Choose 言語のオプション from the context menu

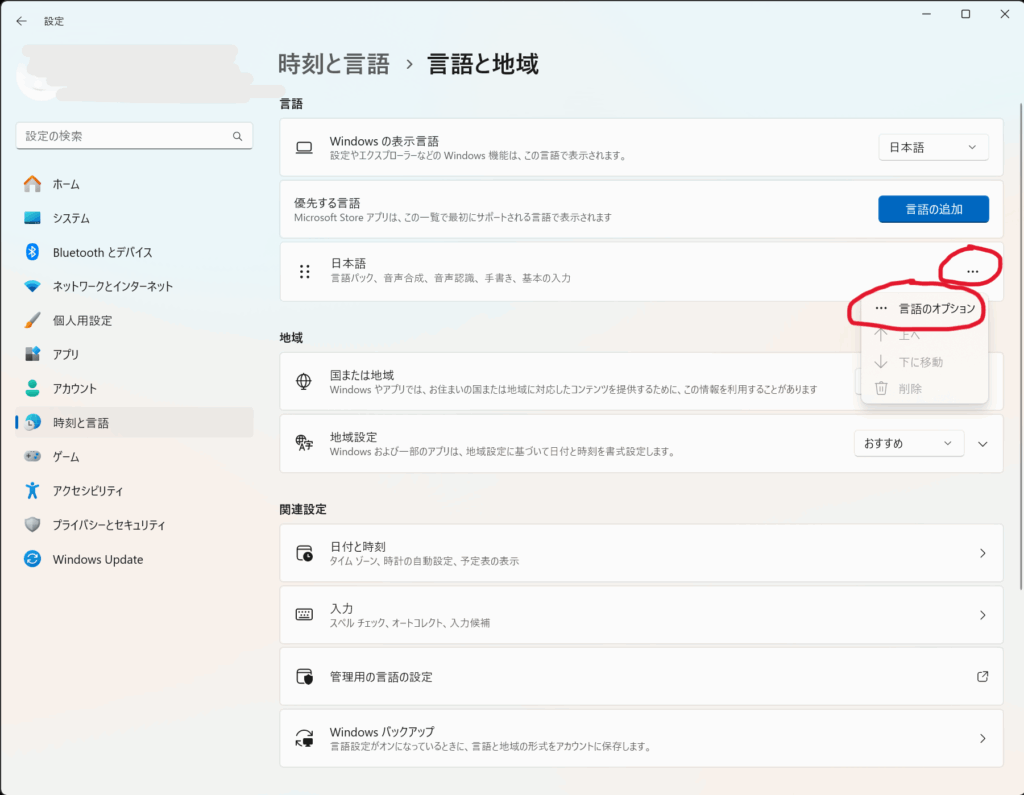click(x=924, y=308)
